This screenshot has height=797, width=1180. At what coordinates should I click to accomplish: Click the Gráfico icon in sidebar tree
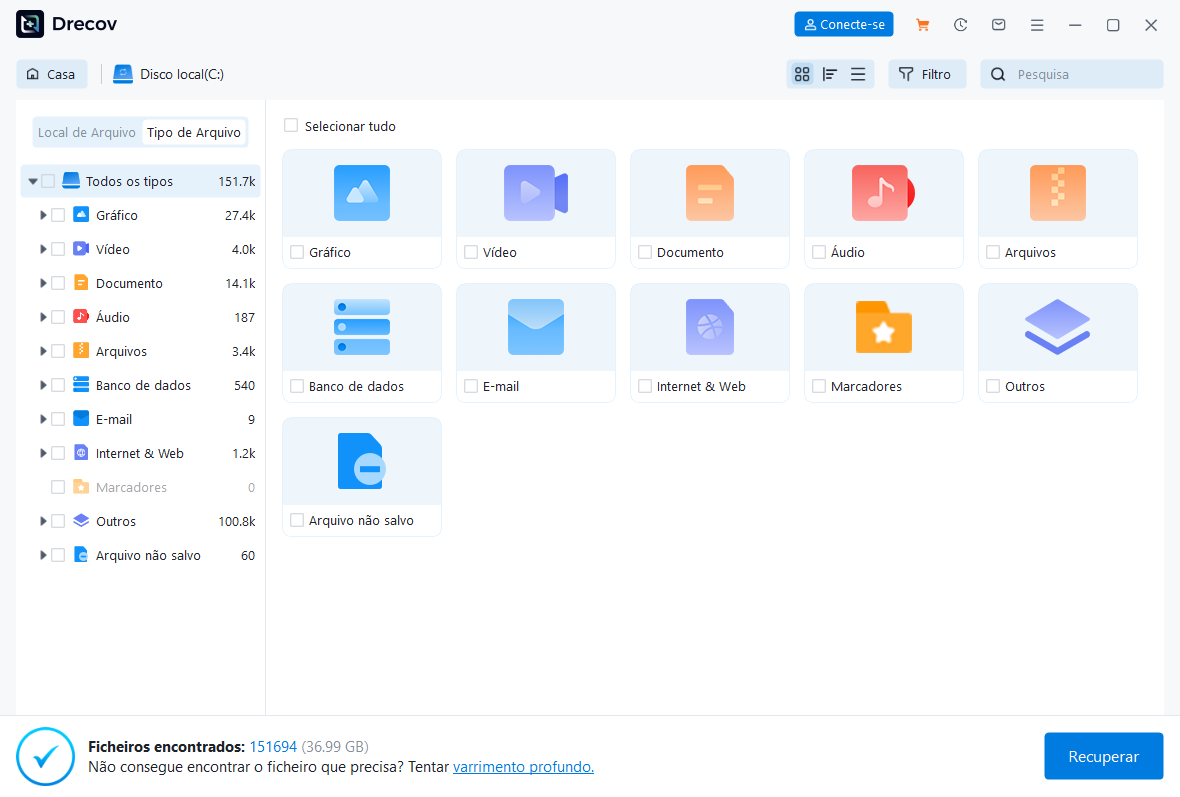[81, 214]
